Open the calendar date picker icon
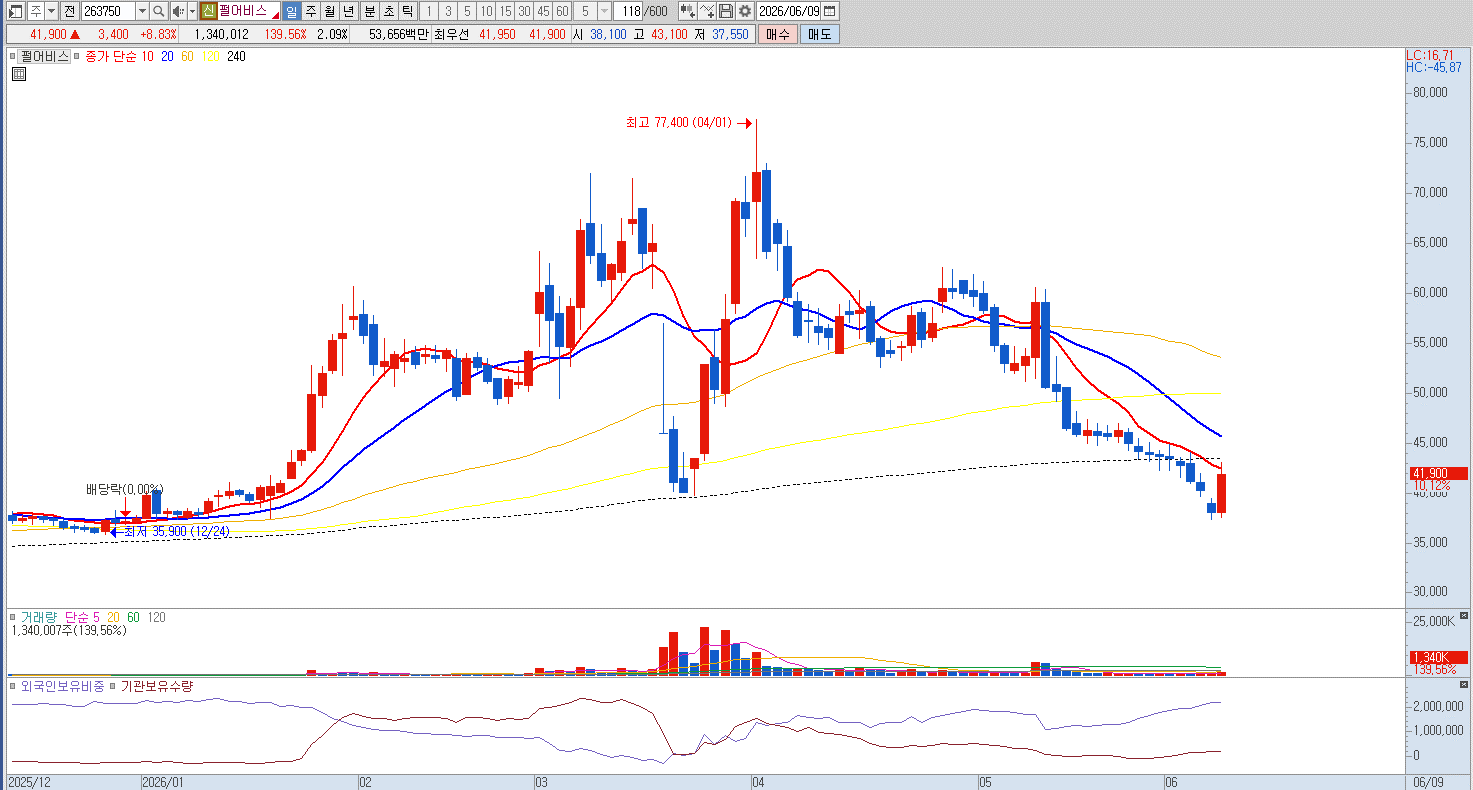1473x790 pixels. (830, 11)
